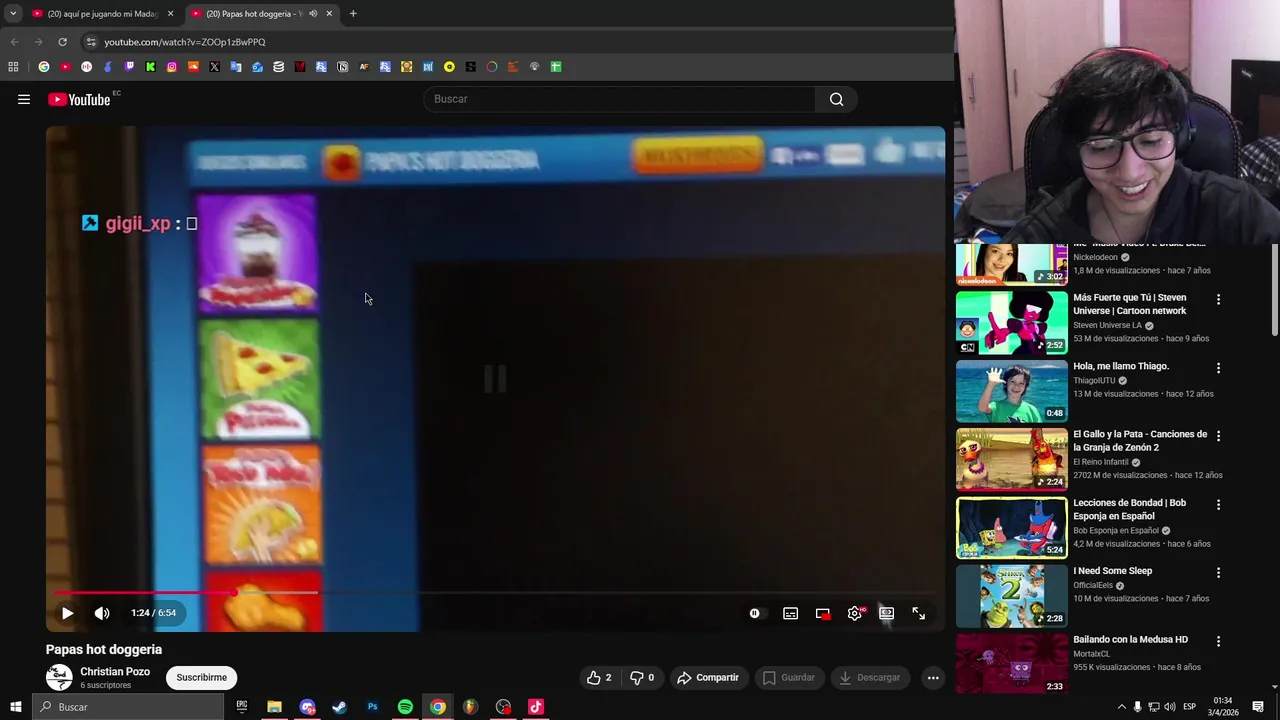
Task: Open Bailando con la Medusa HD title
Action: click(1130, 639)
